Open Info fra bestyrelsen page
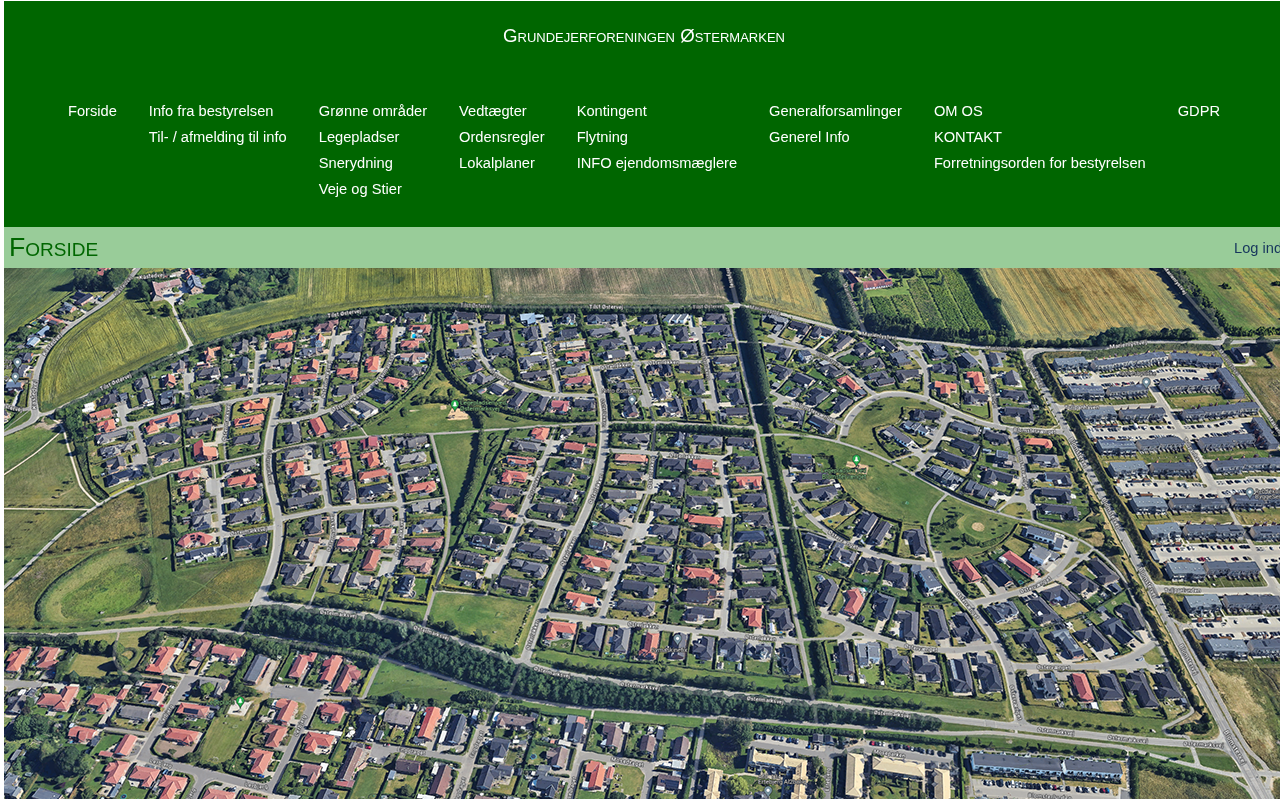The height and width of the screenshot is (800, 1280). (211, 111)
